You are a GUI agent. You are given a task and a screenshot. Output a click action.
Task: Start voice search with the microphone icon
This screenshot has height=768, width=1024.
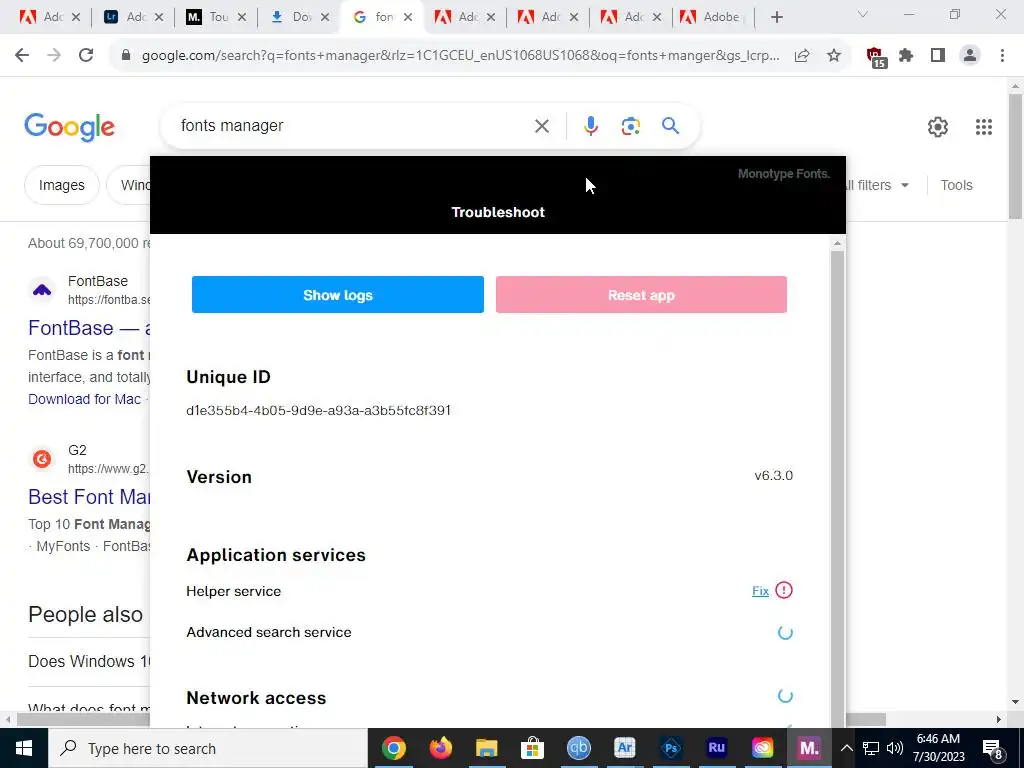point(590,126)
